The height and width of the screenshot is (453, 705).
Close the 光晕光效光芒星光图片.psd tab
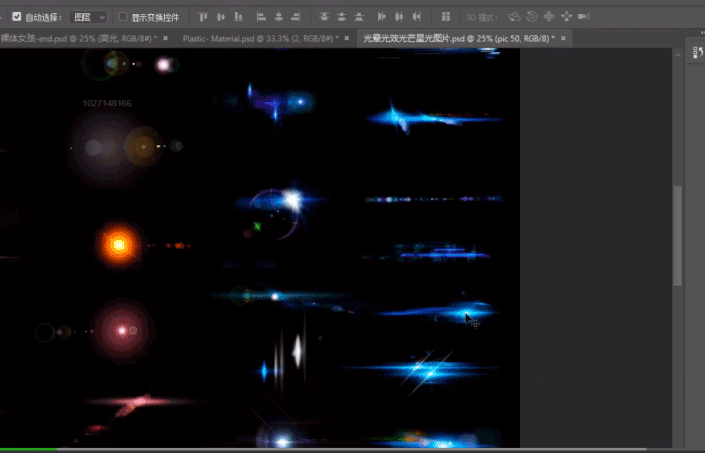(563, 39)
